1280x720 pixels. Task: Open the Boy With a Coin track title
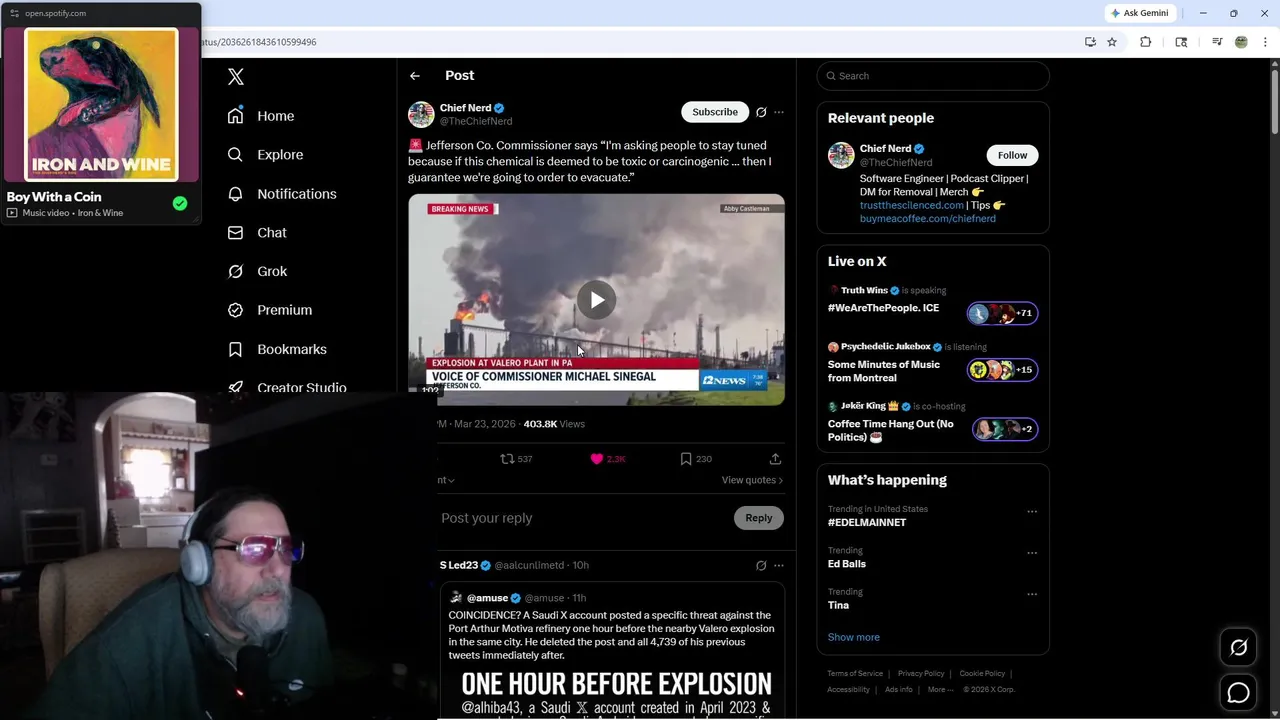[54, 197]
